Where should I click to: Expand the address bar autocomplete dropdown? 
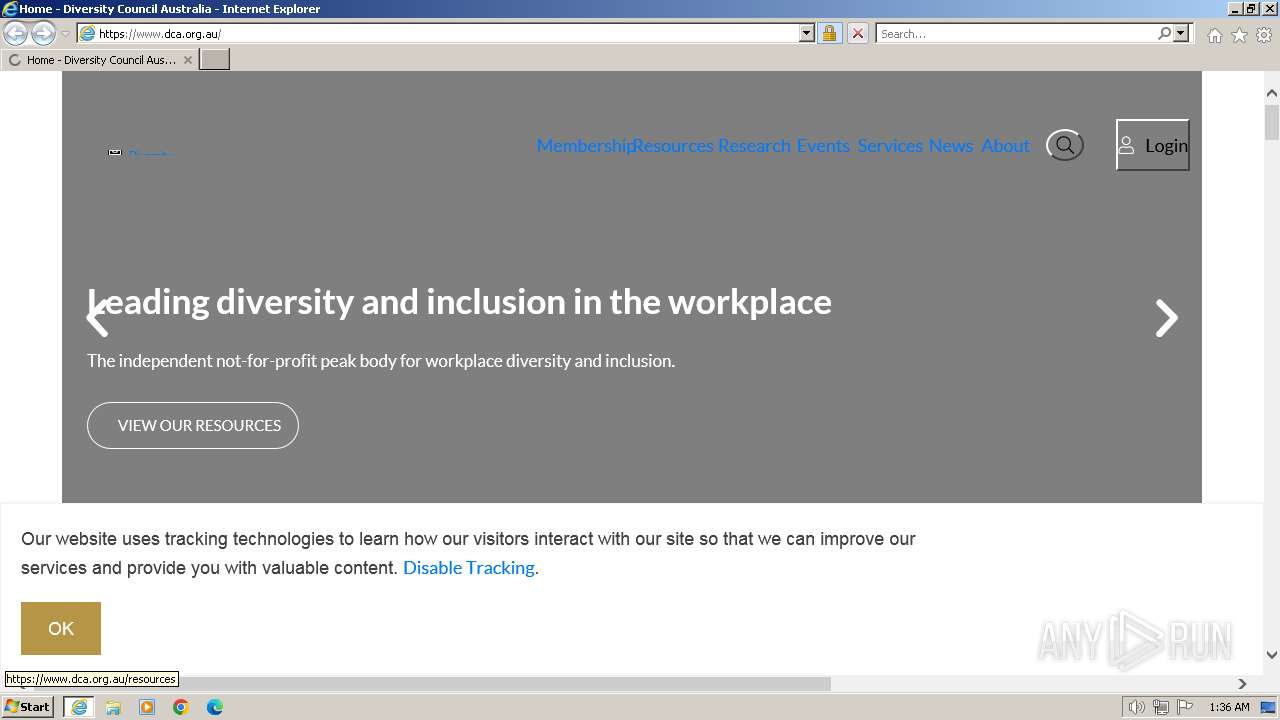click(x=807, y=33)
